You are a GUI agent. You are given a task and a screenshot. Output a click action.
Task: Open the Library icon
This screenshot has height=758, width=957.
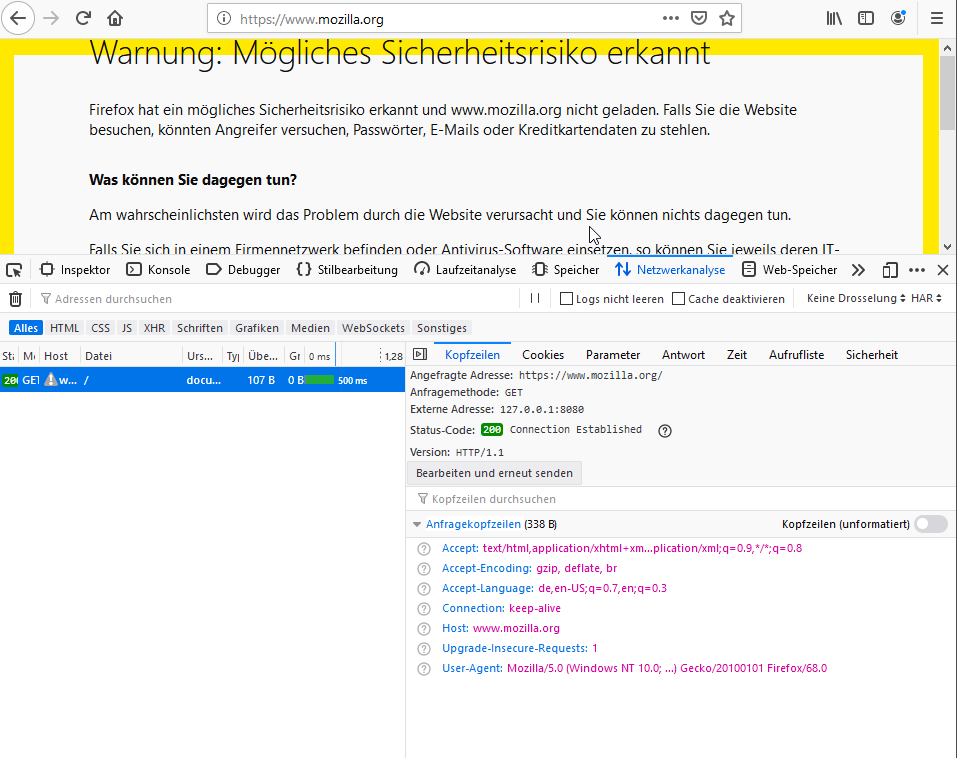pos(834,18)
